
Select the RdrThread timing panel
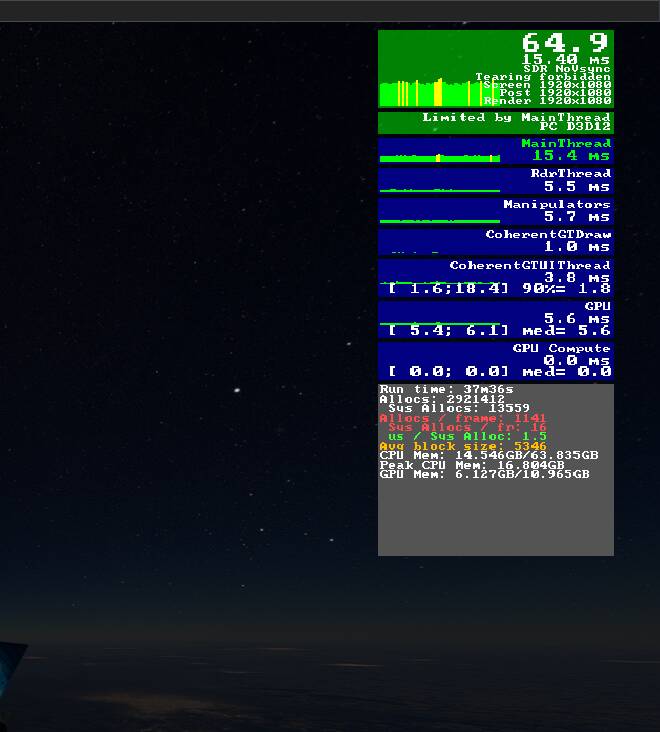click(495, 180)
